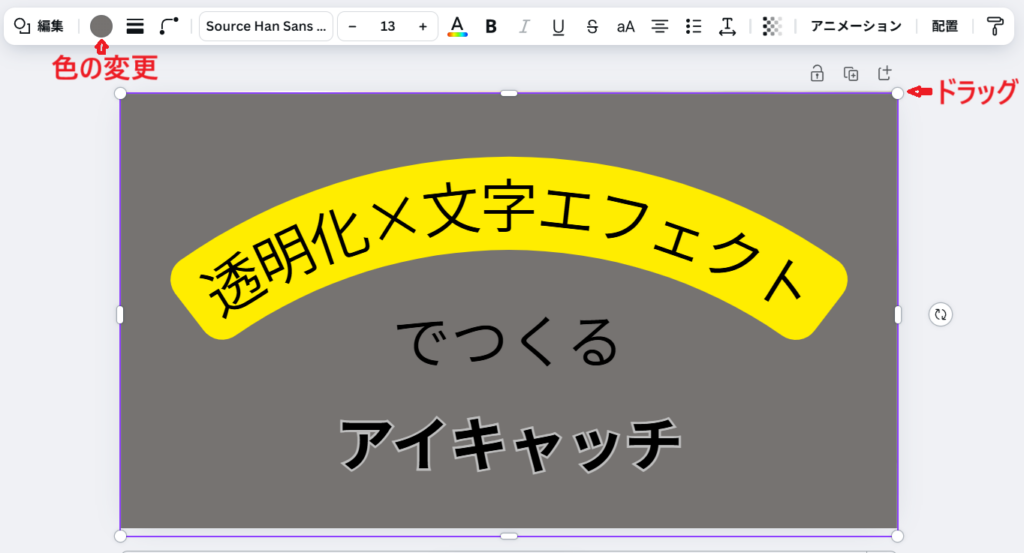Open the 配置 (position) menu
Viewport: 1024px width, 553px height.
coord(944,26)
